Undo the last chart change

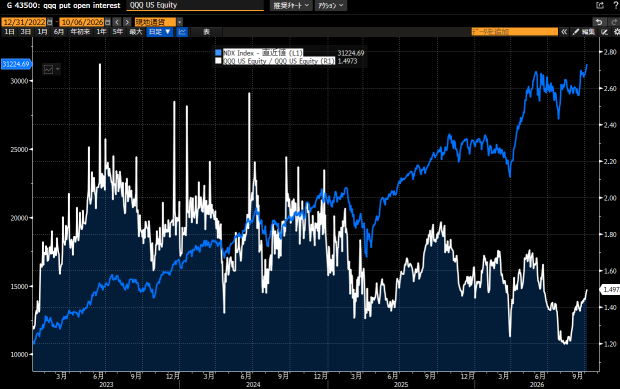pos(599,22)
